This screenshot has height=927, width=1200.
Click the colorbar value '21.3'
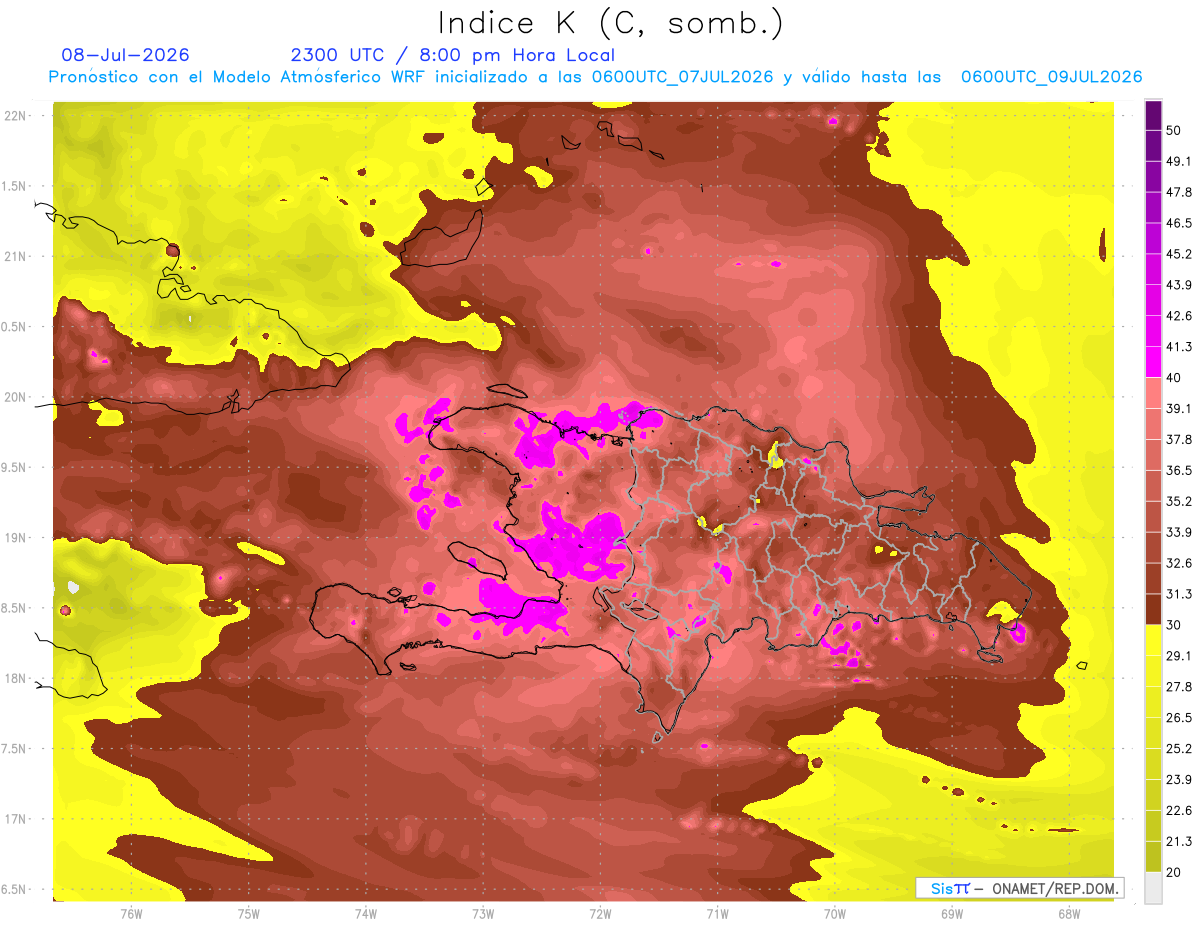(x=1178, y=841)
